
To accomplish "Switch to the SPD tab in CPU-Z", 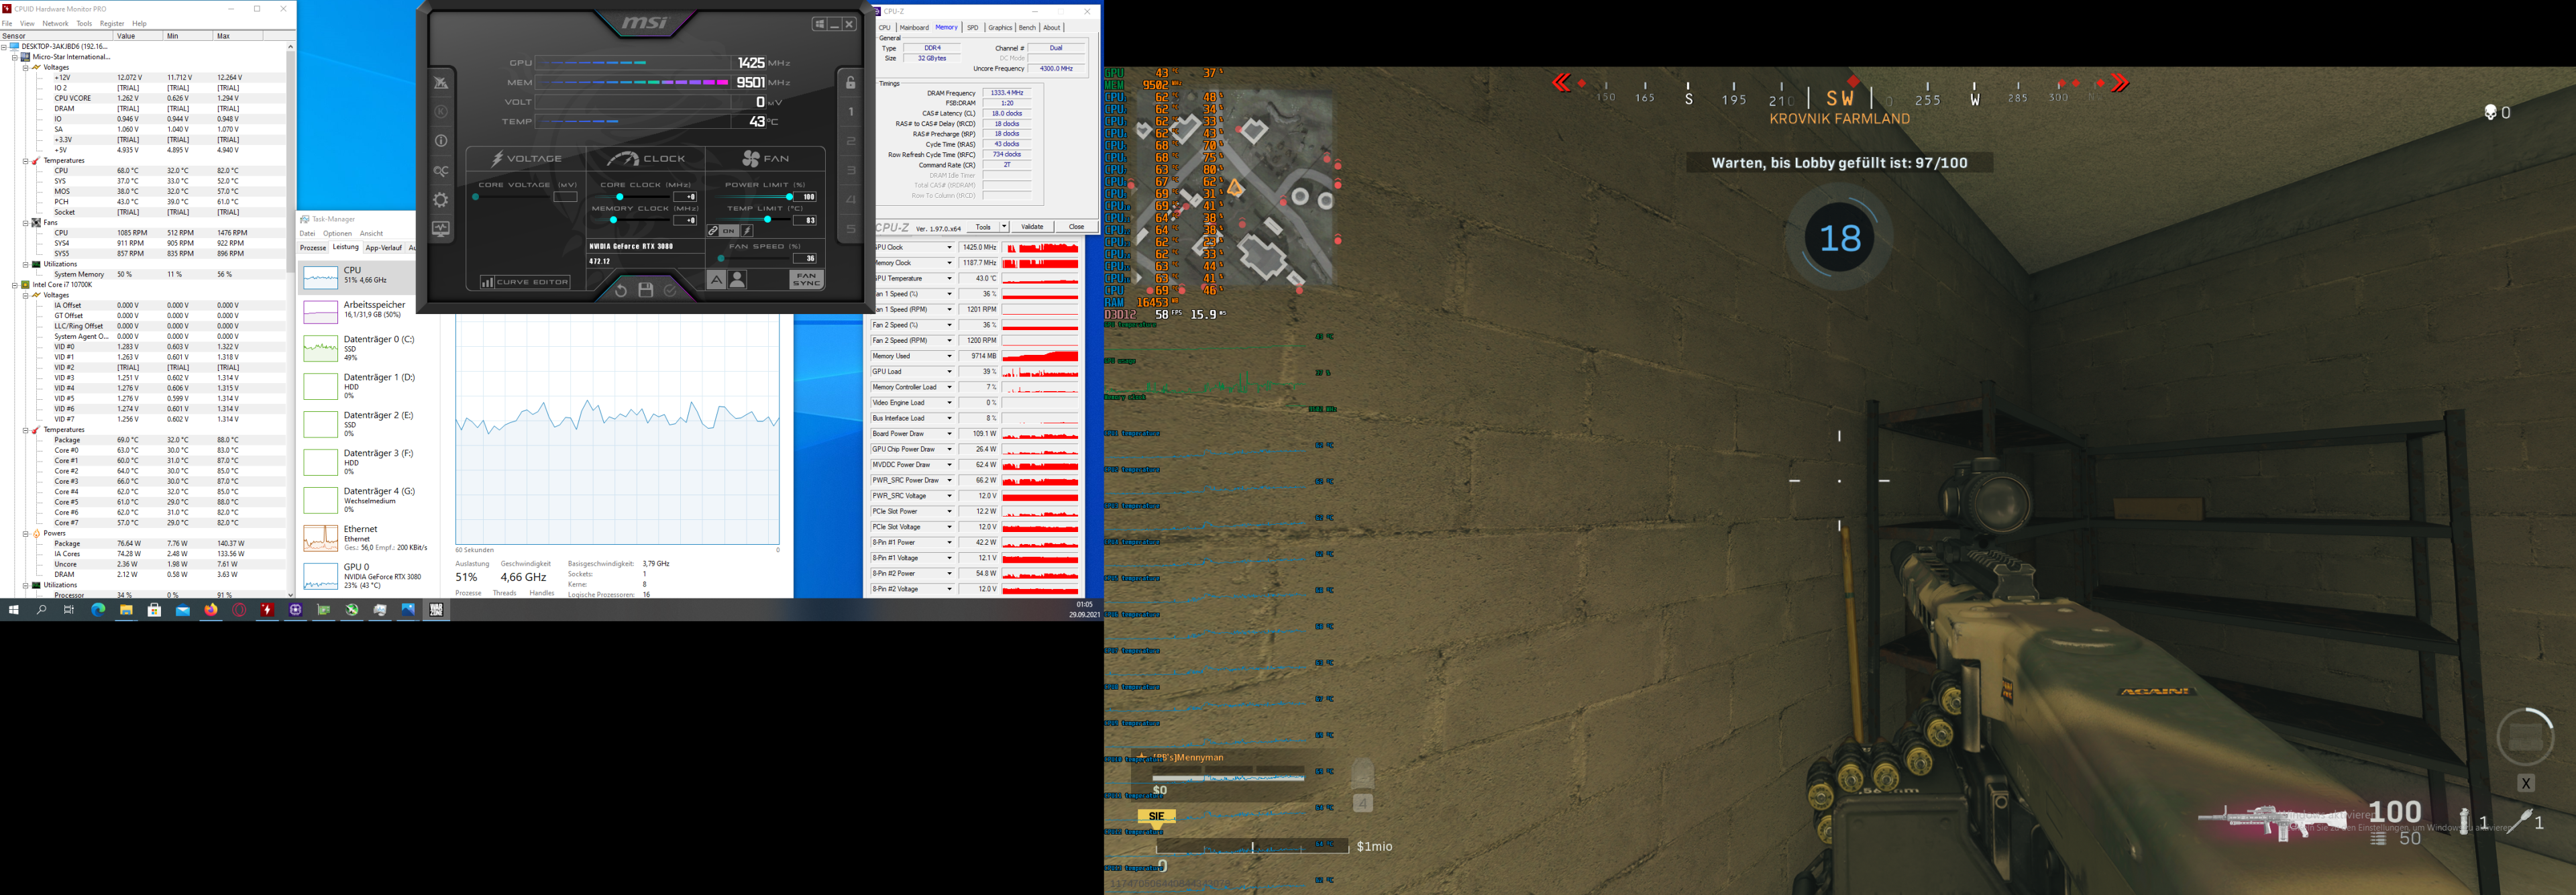I will [x=972, y=28].
